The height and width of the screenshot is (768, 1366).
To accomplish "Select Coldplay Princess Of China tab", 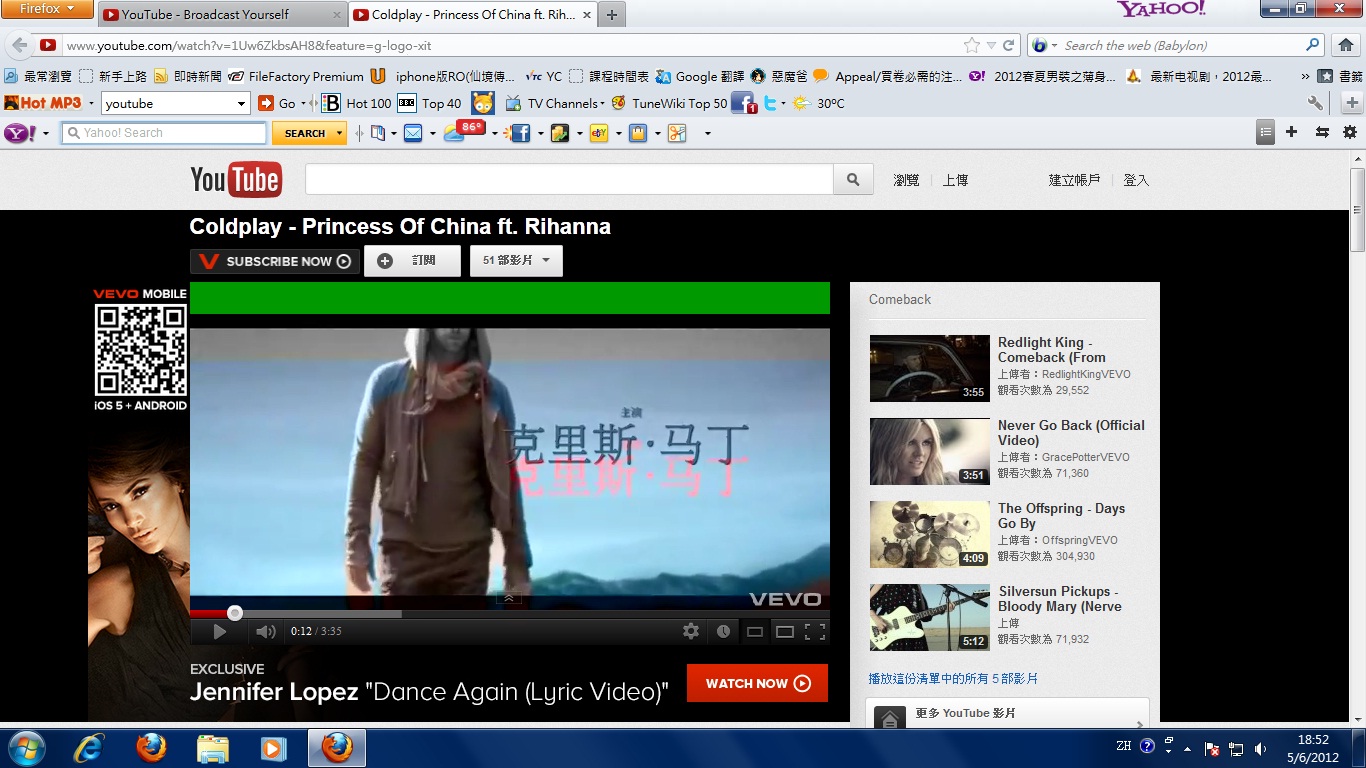I will 472,14.
